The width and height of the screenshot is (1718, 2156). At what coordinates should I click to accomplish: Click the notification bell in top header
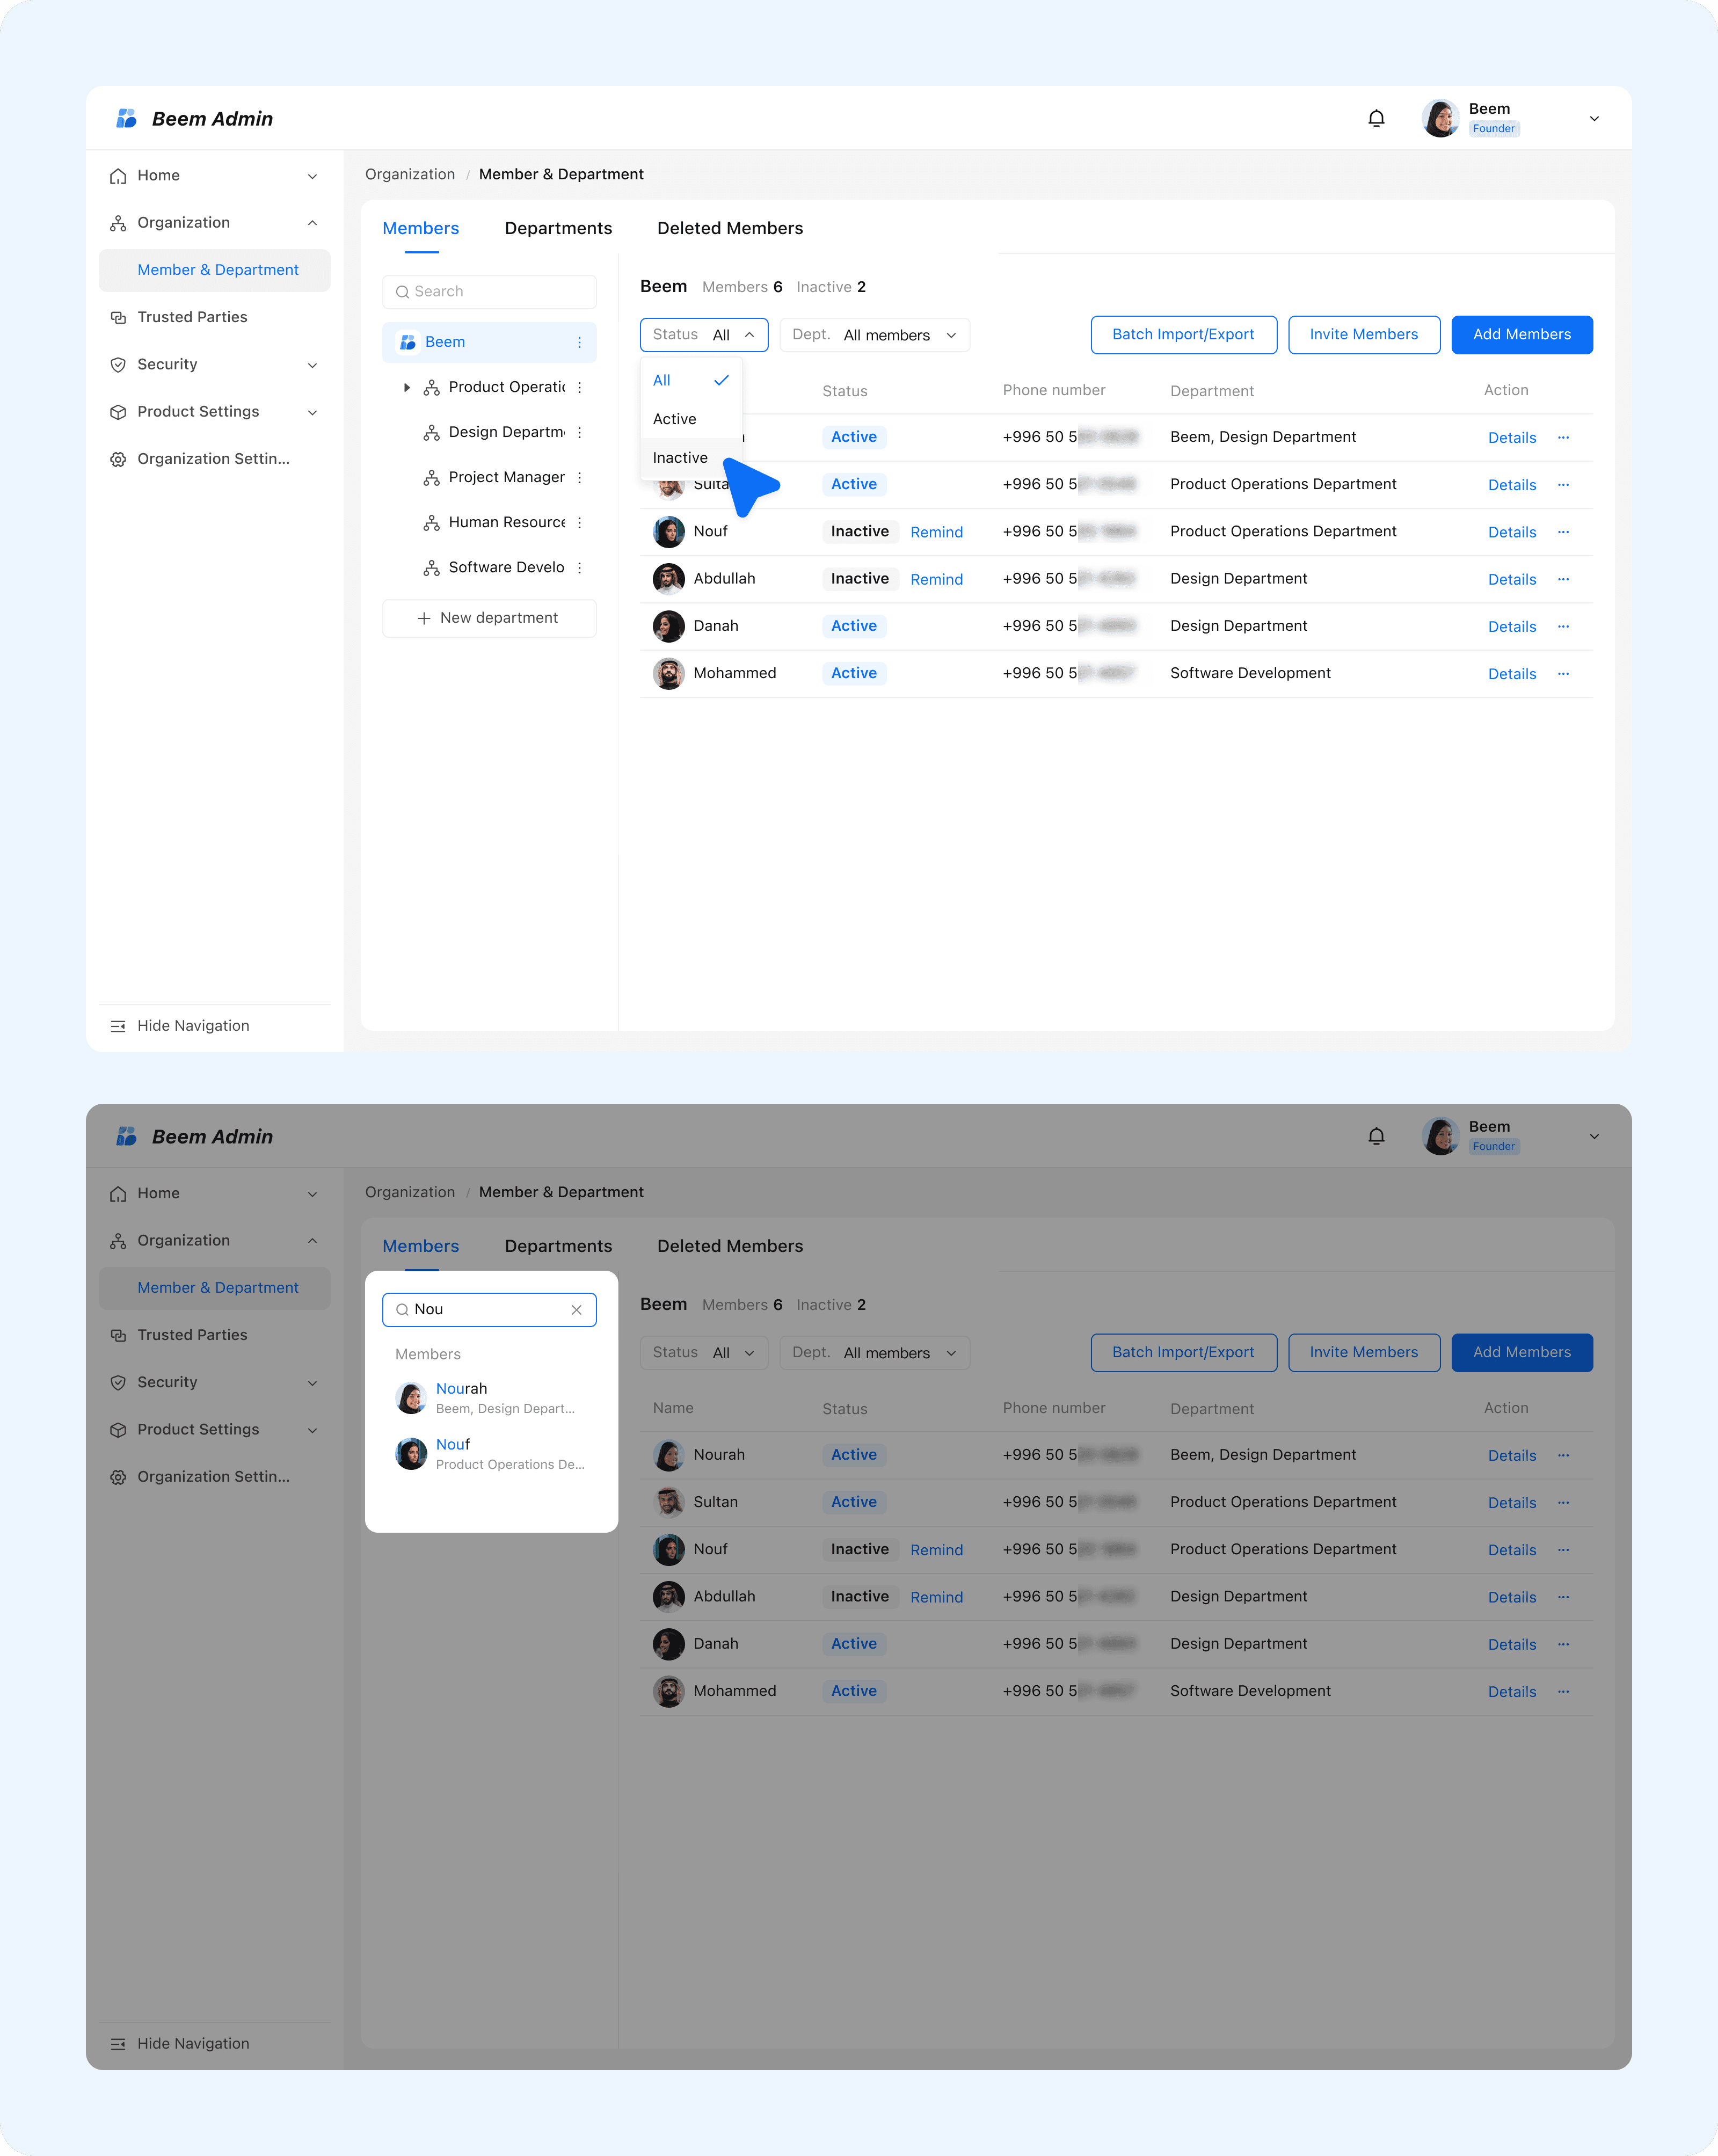(x=1376, y=119)
